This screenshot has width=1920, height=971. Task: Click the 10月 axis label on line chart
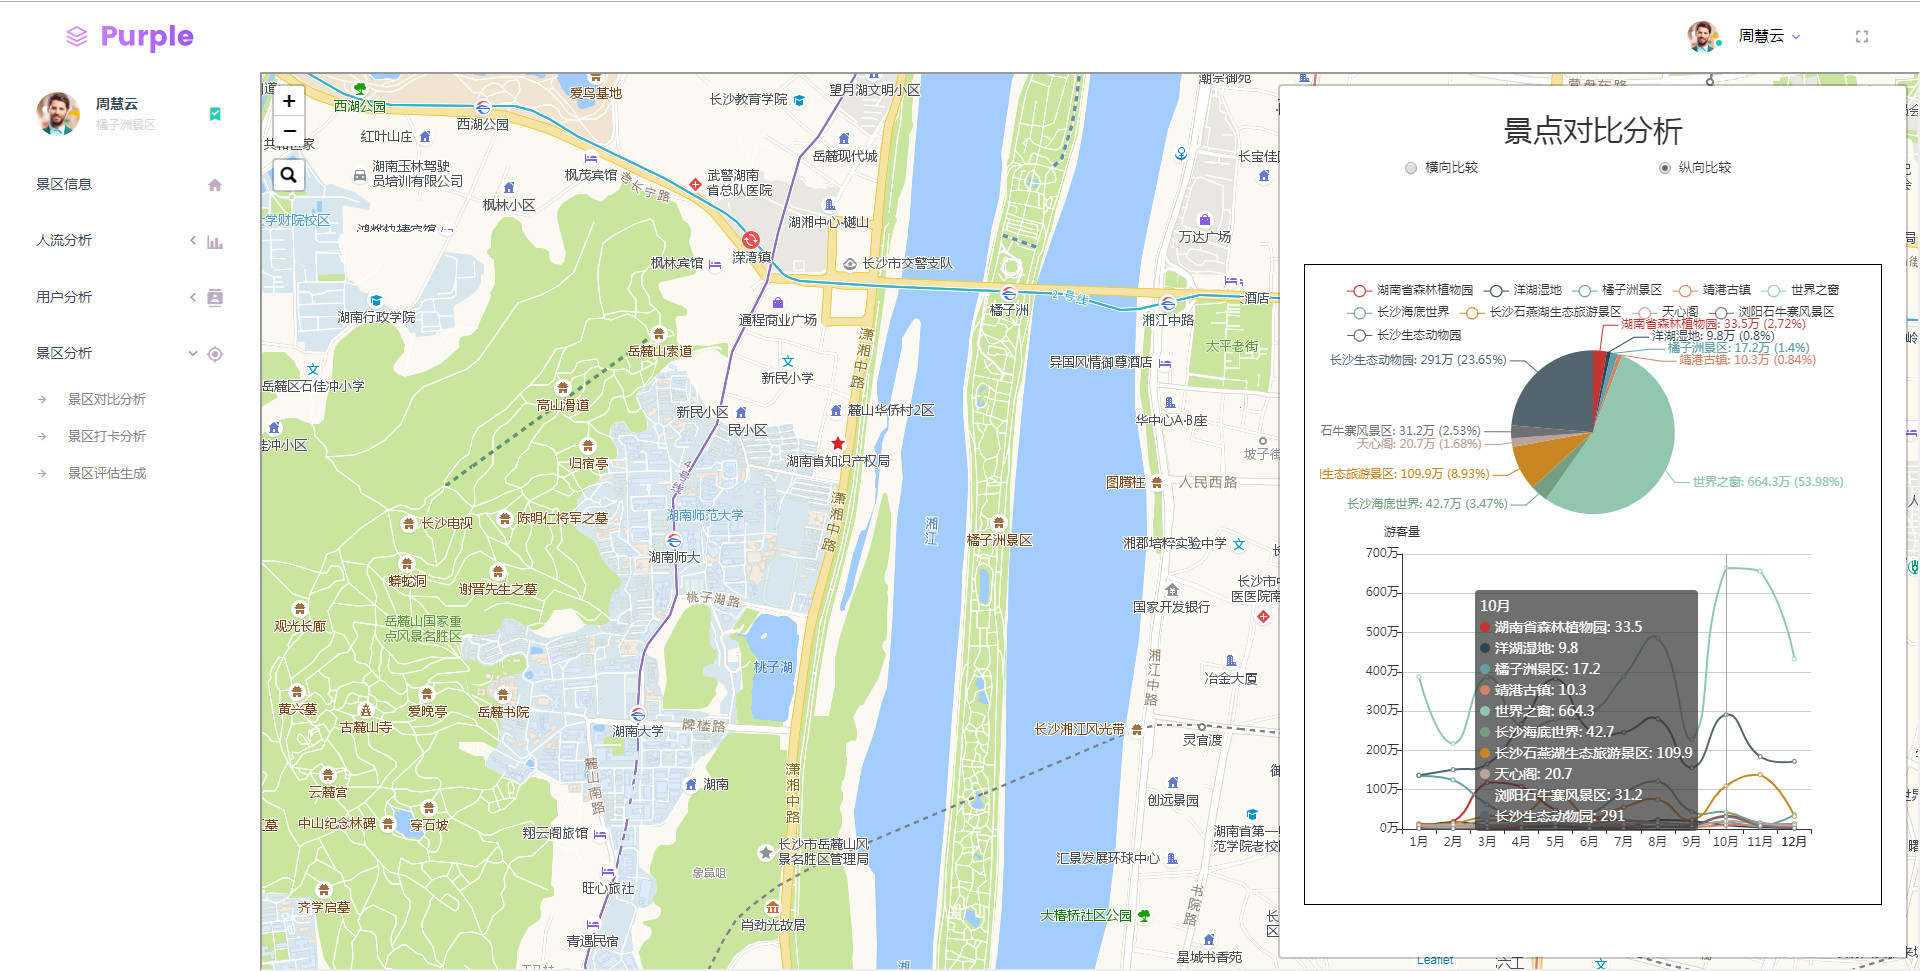pos(1725,842)
